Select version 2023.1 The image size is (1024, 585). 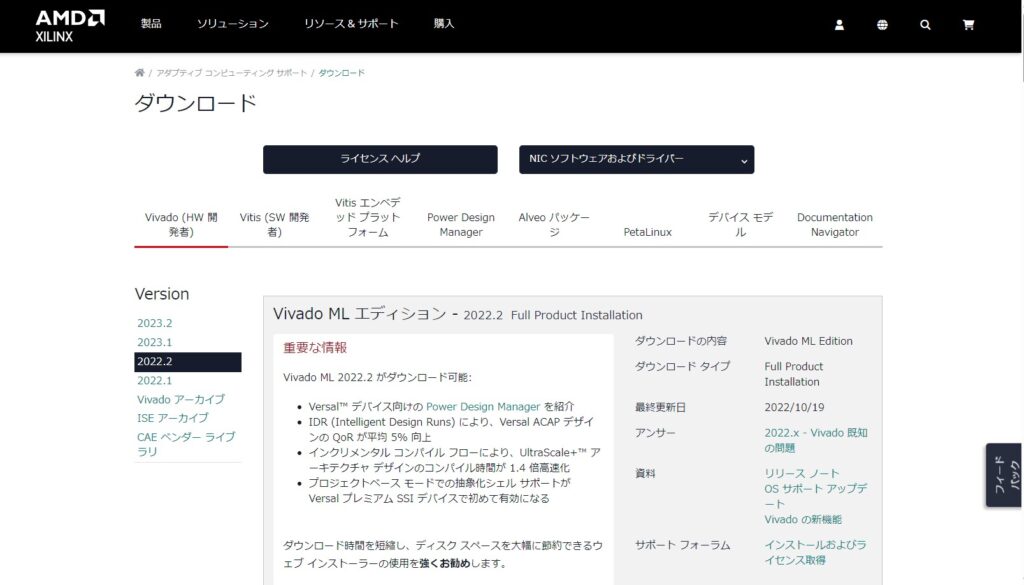point(155,342)
